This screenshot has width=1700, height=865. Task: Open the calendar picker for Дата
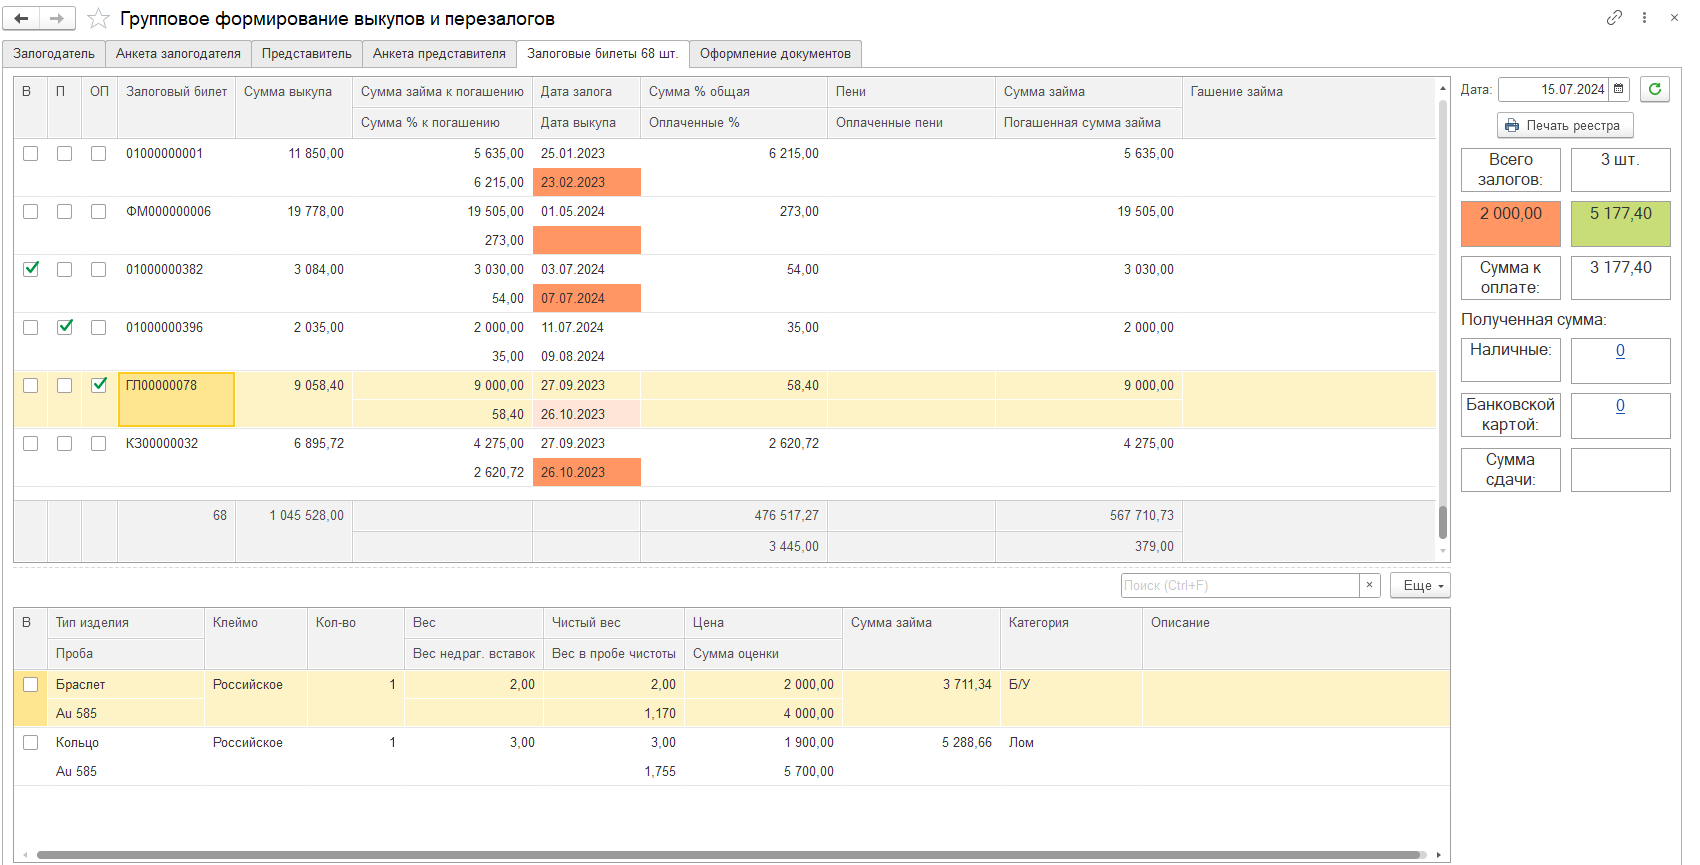click(1618, 89)
